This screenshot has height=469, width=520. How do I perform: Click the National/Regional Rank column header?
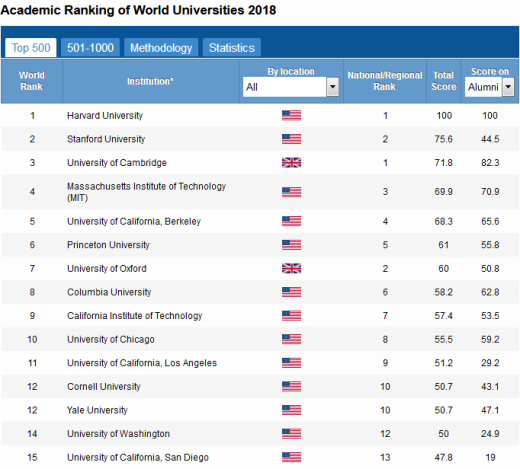pos(385,81)
